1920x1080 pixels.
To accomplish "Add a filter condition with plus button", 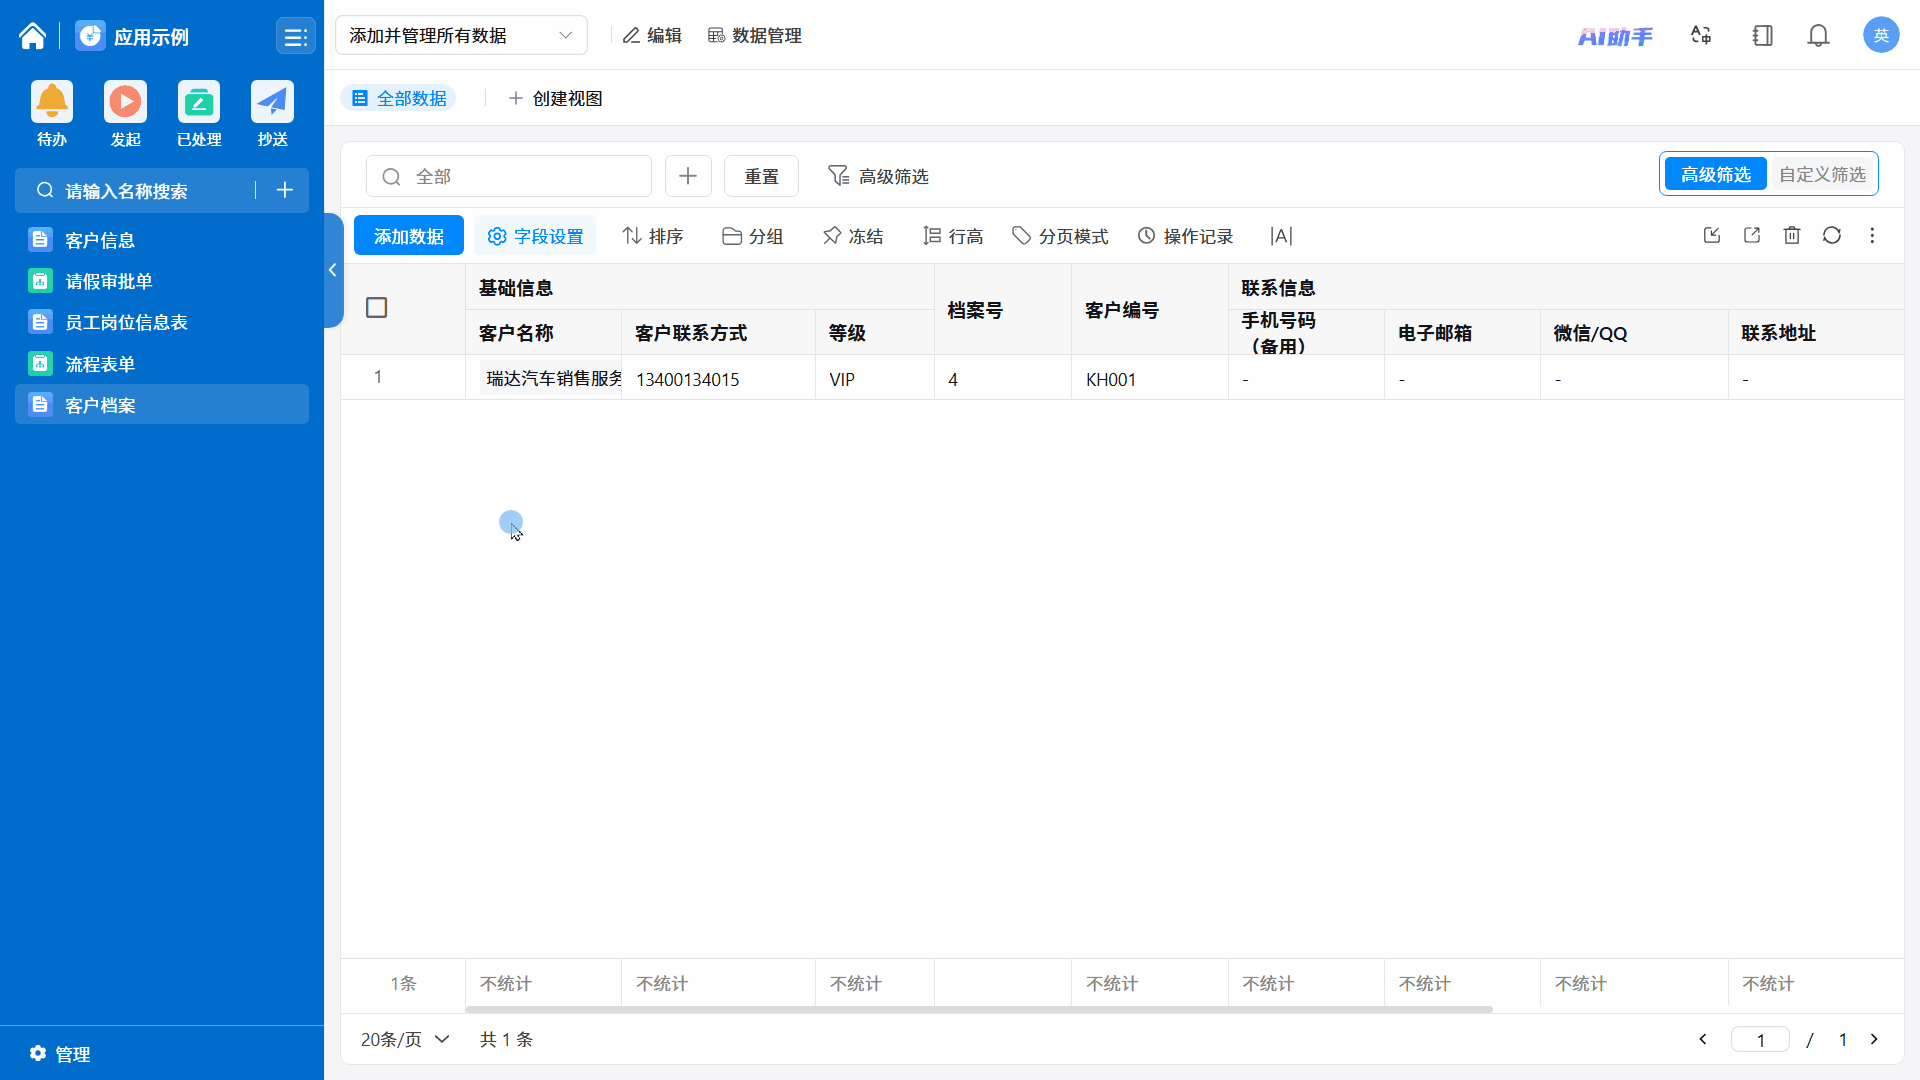I will (x=688, y=176).
